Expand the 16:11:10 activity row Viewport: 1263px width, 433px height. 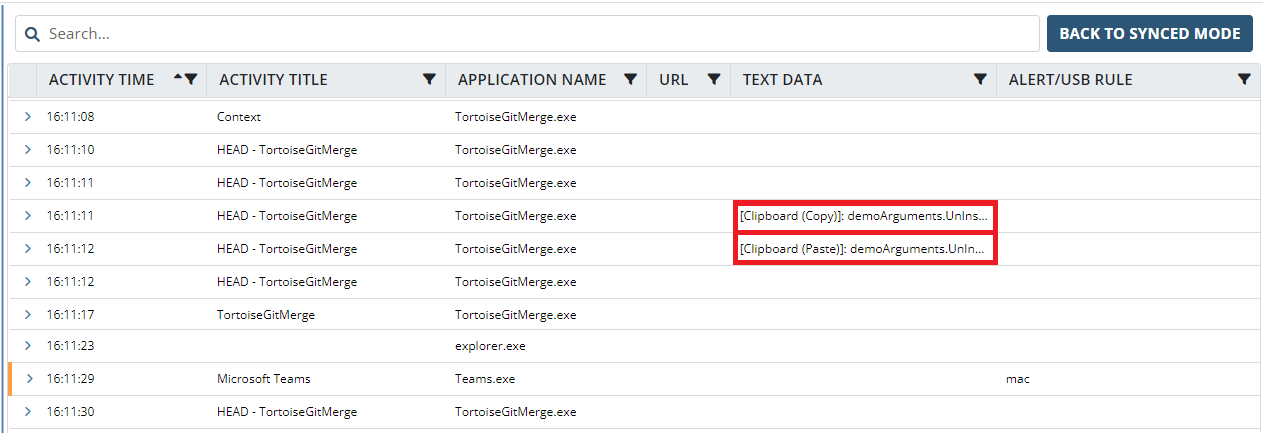[x=28, y=150]
